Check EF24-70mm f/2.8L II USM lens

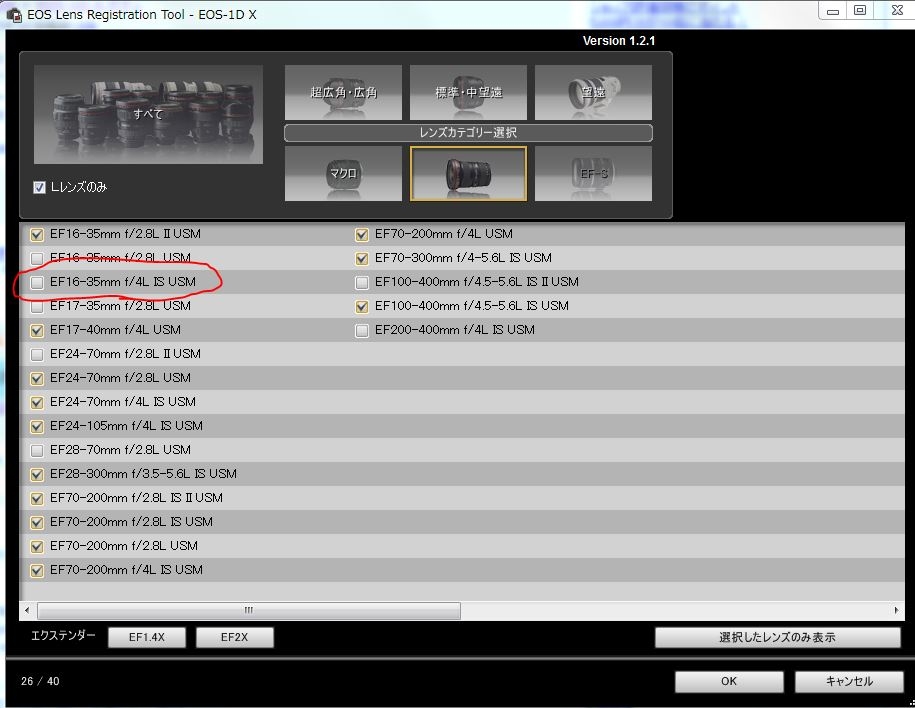[37, 354]
